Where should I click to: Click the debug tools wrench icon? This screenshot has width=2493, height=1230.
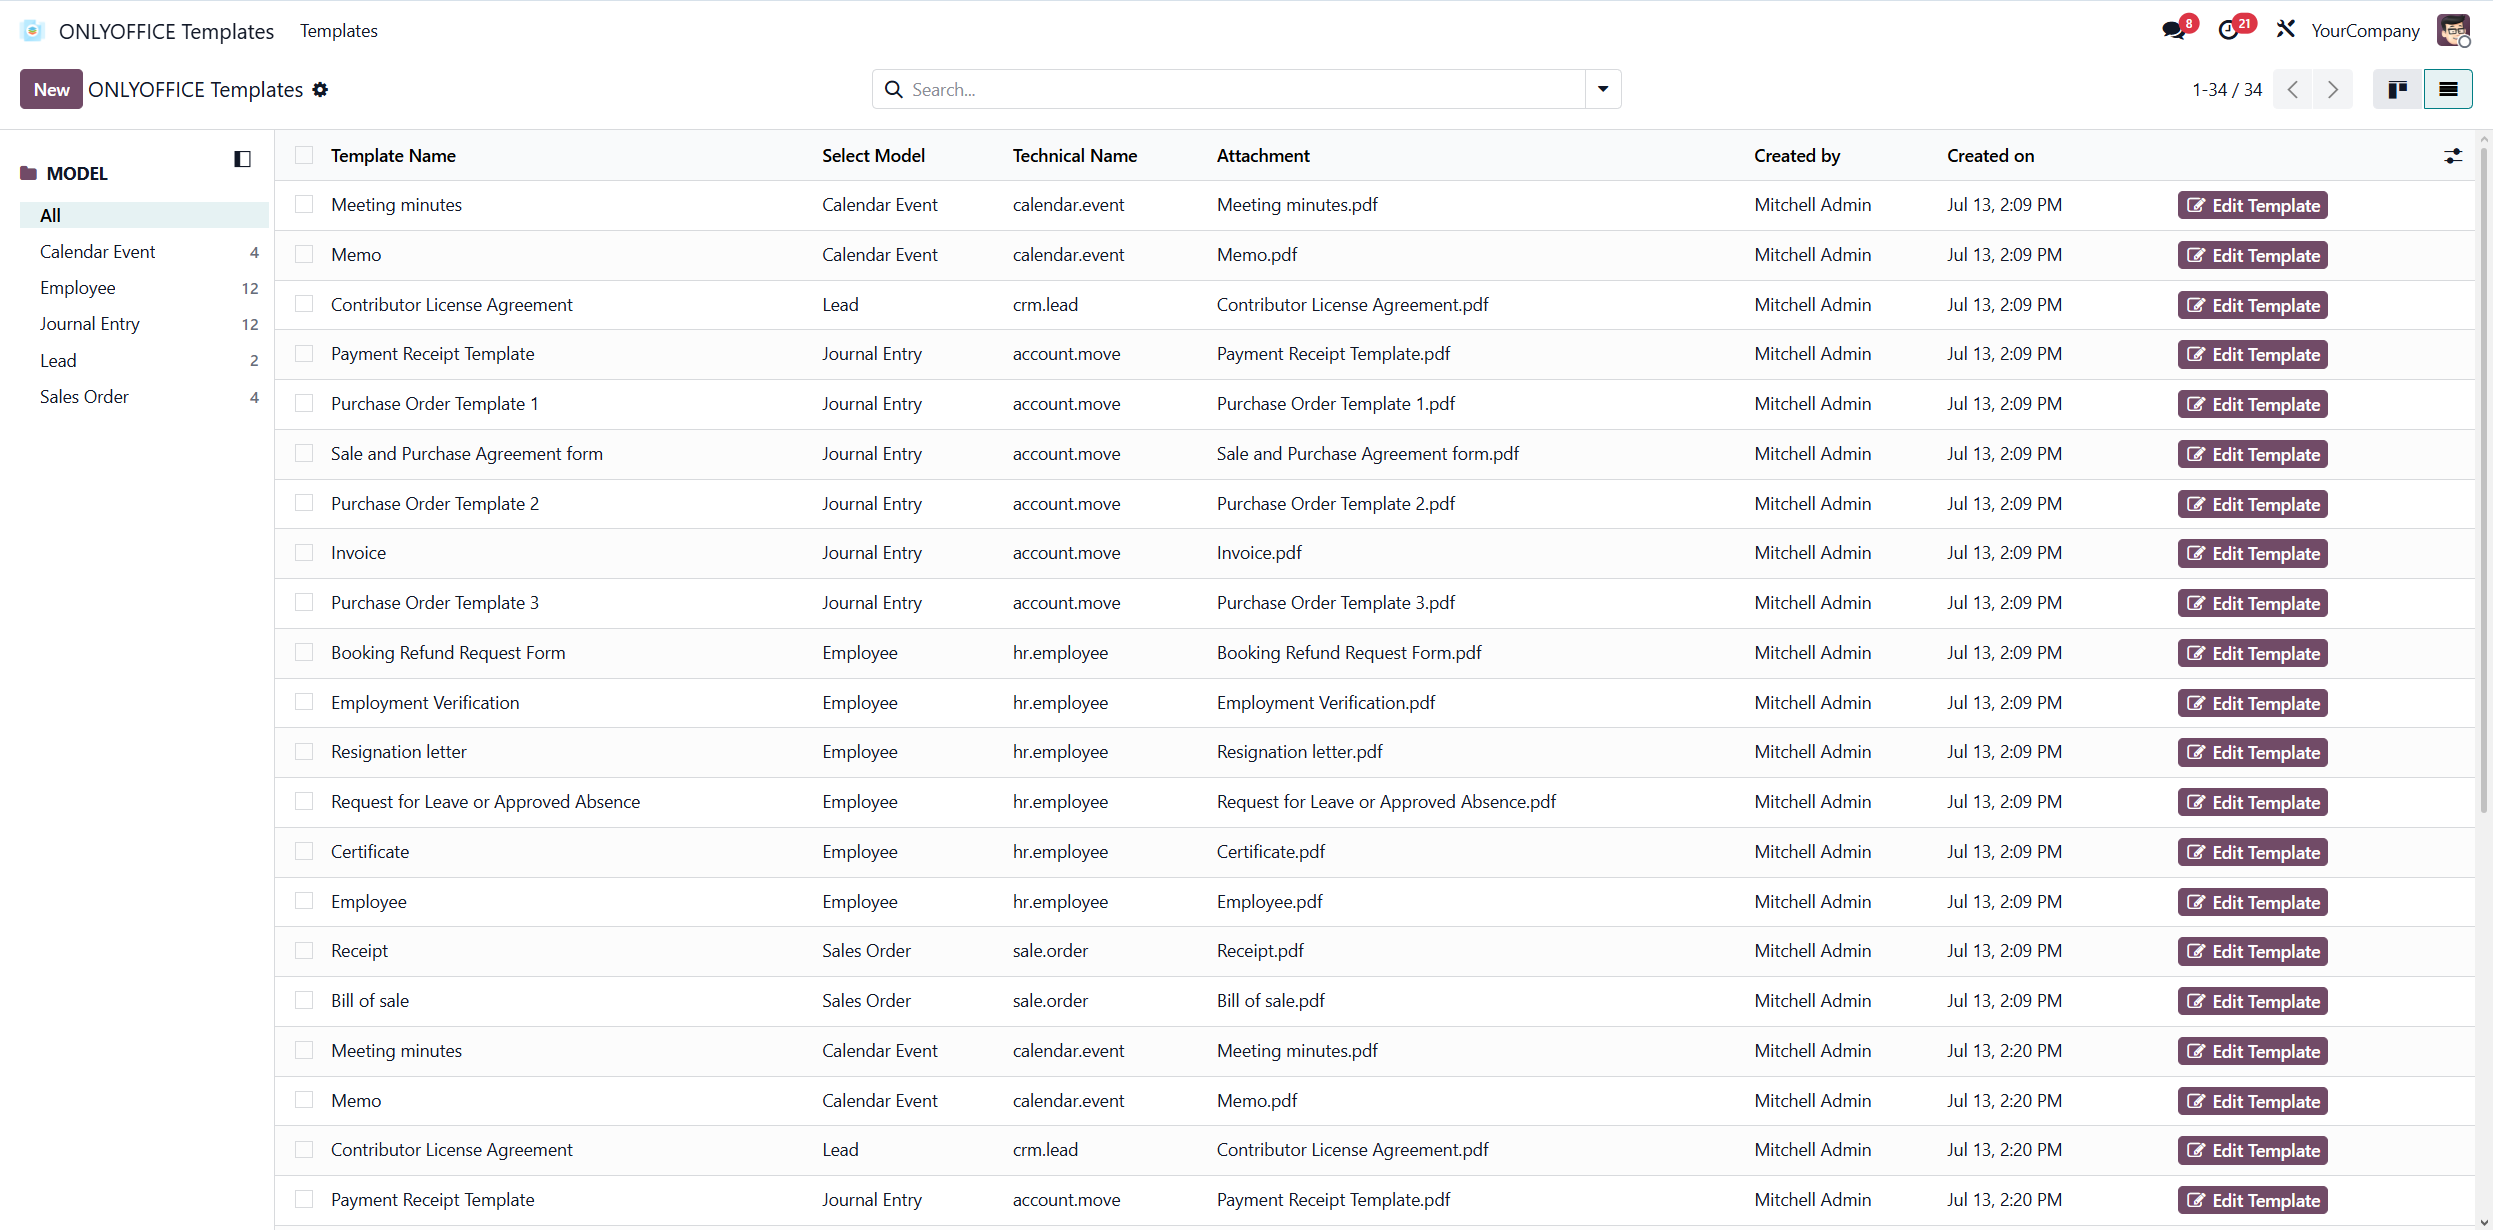(2286, 29)
